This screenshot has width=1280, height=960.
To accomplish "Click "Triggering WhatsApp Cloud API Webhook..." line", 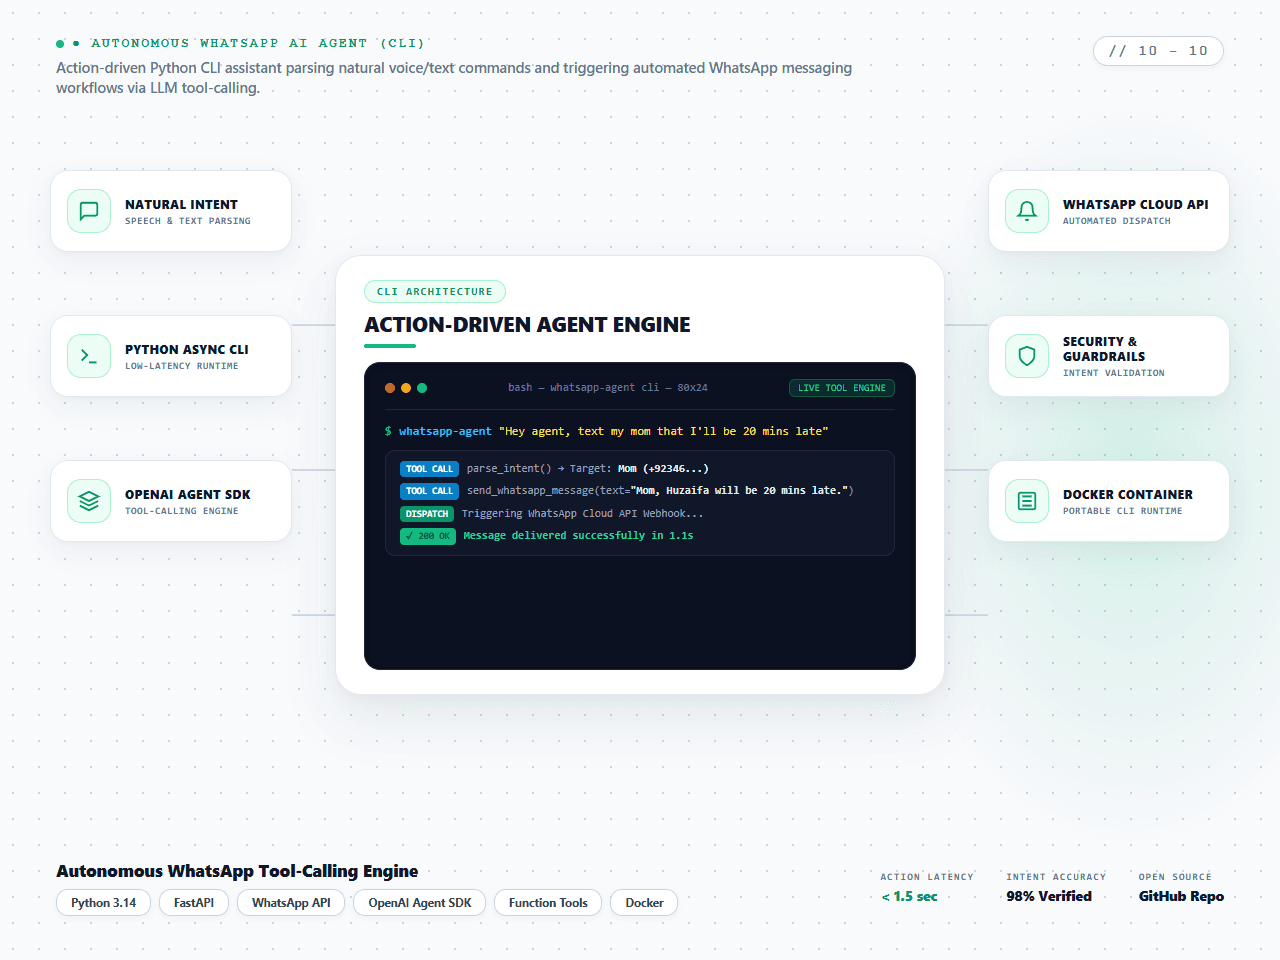I will click(583, 514).
